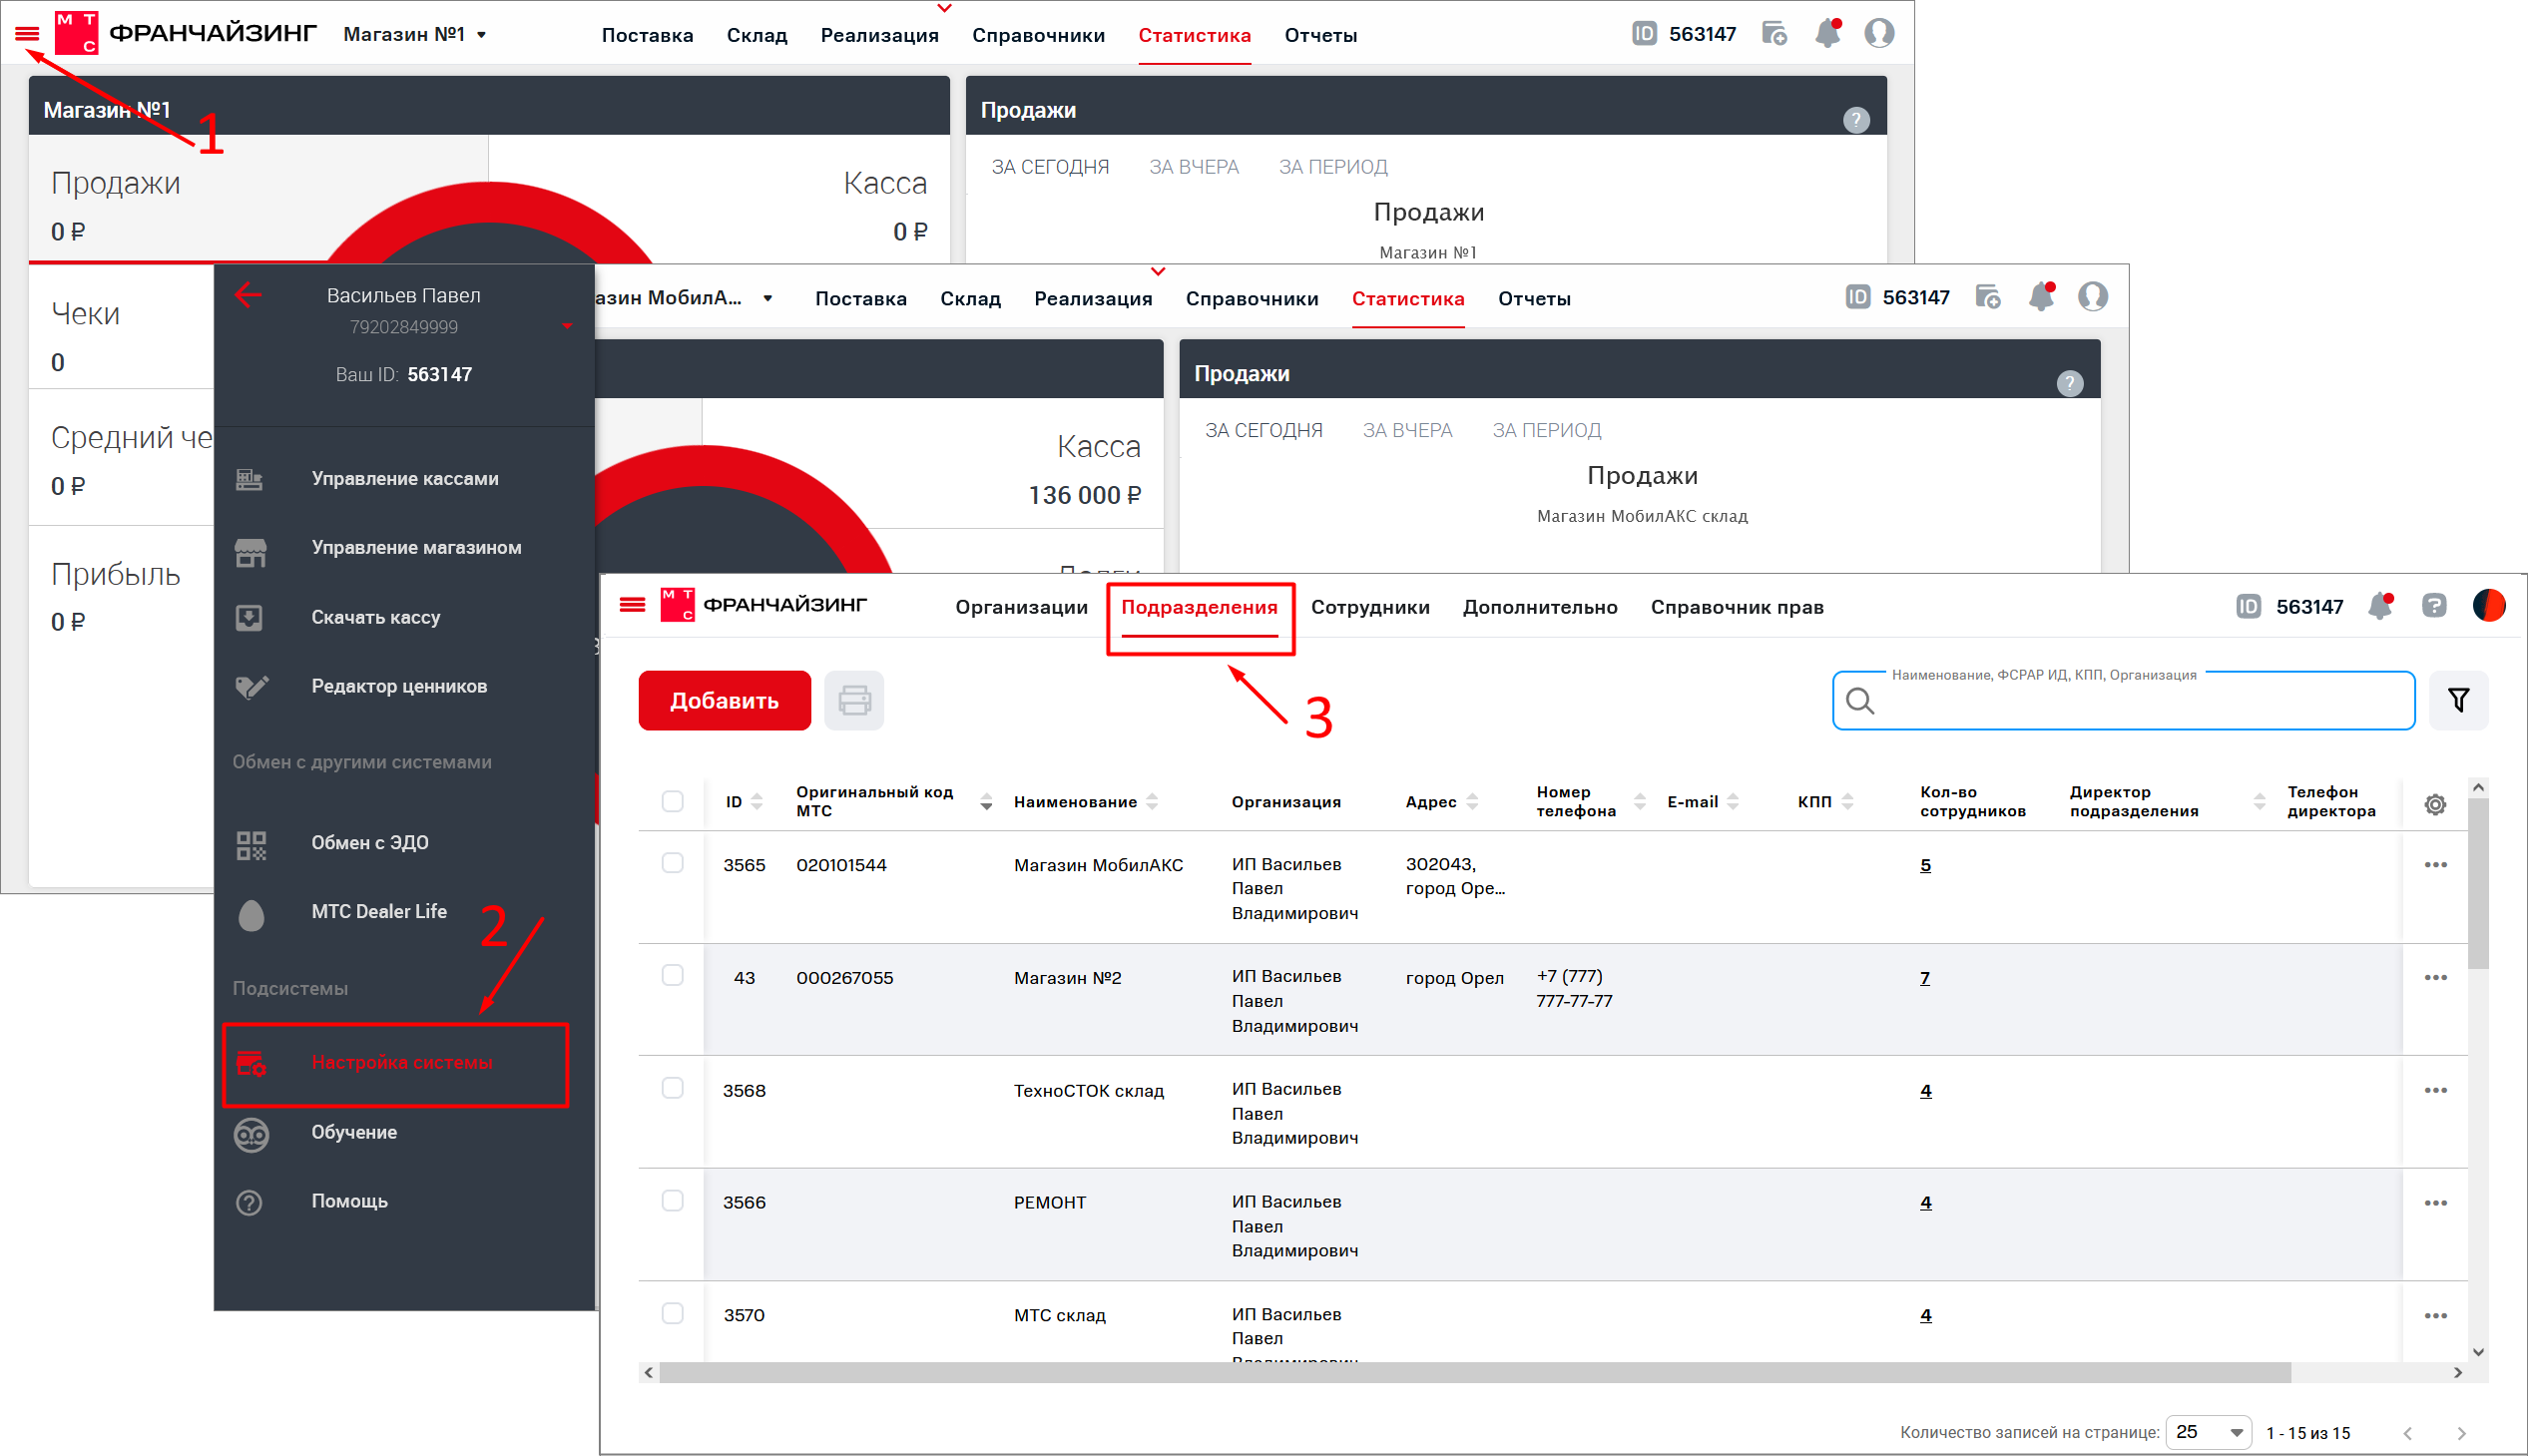
Task: Go to previous page of records
Action: pyautogui.click(x=2408, y=1433)
